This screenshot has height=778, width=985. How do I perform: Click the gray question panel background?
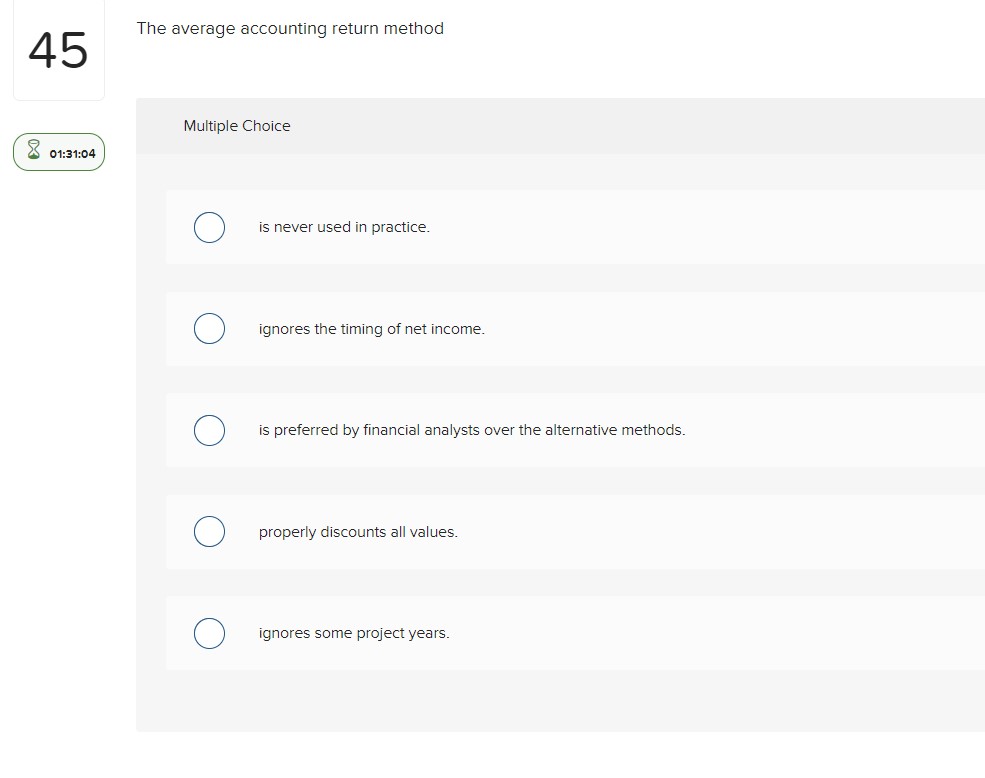pos(560,700)
